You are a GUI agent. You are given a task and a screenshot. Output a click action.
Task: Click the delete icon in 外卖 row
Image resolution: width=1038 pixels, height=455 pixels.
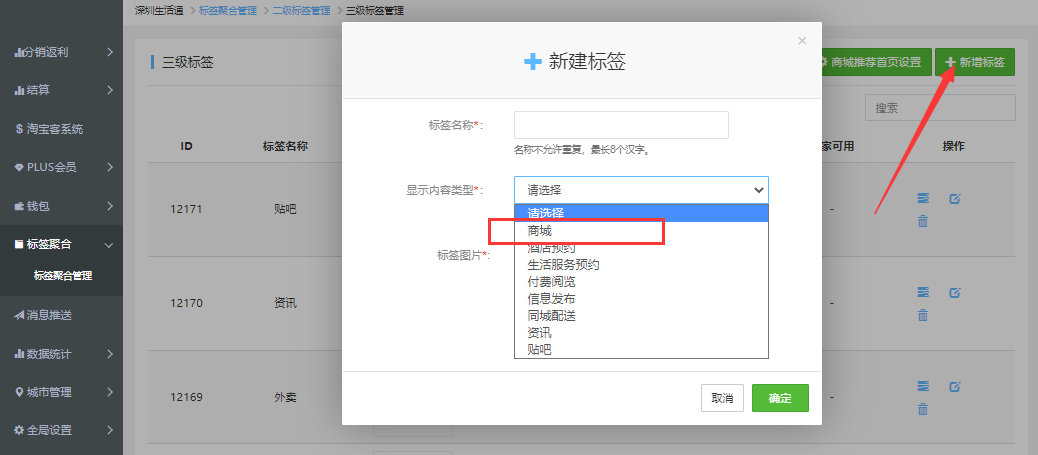pyautogui.click(x=923, y=409)
